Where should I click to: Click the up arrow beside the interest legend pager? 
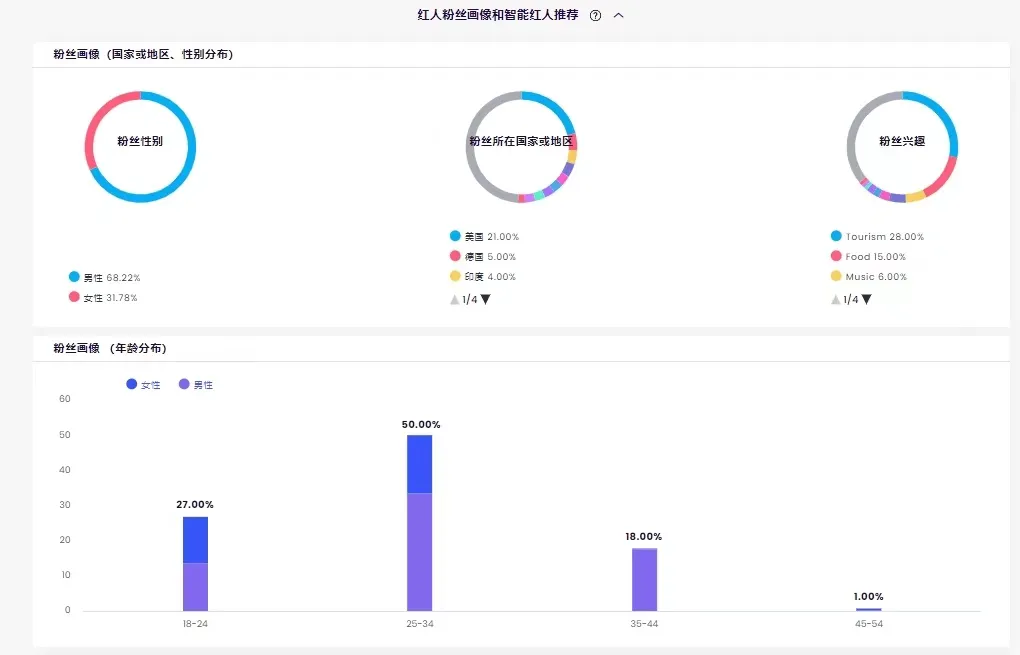[x=835, y=298]
